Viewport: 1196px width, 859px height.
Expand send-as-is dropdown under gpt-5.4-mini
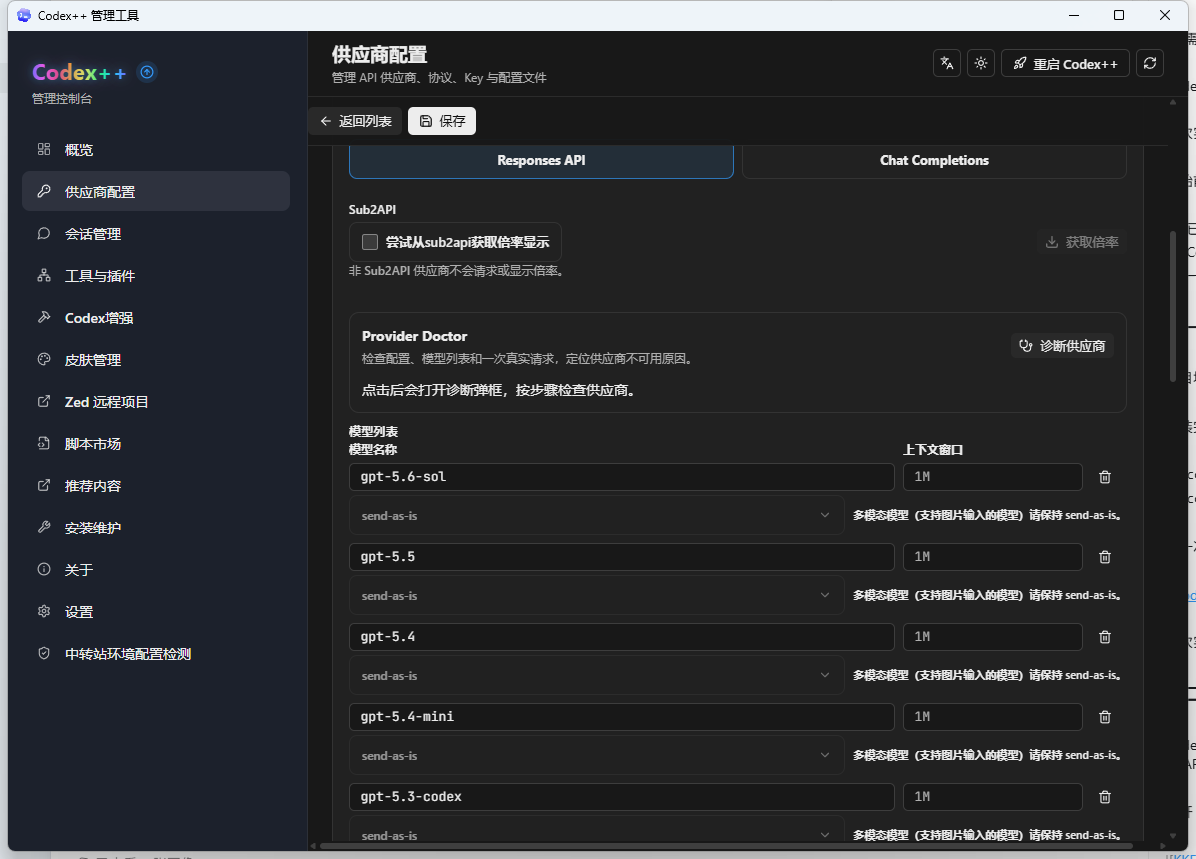tap(596, 756)
